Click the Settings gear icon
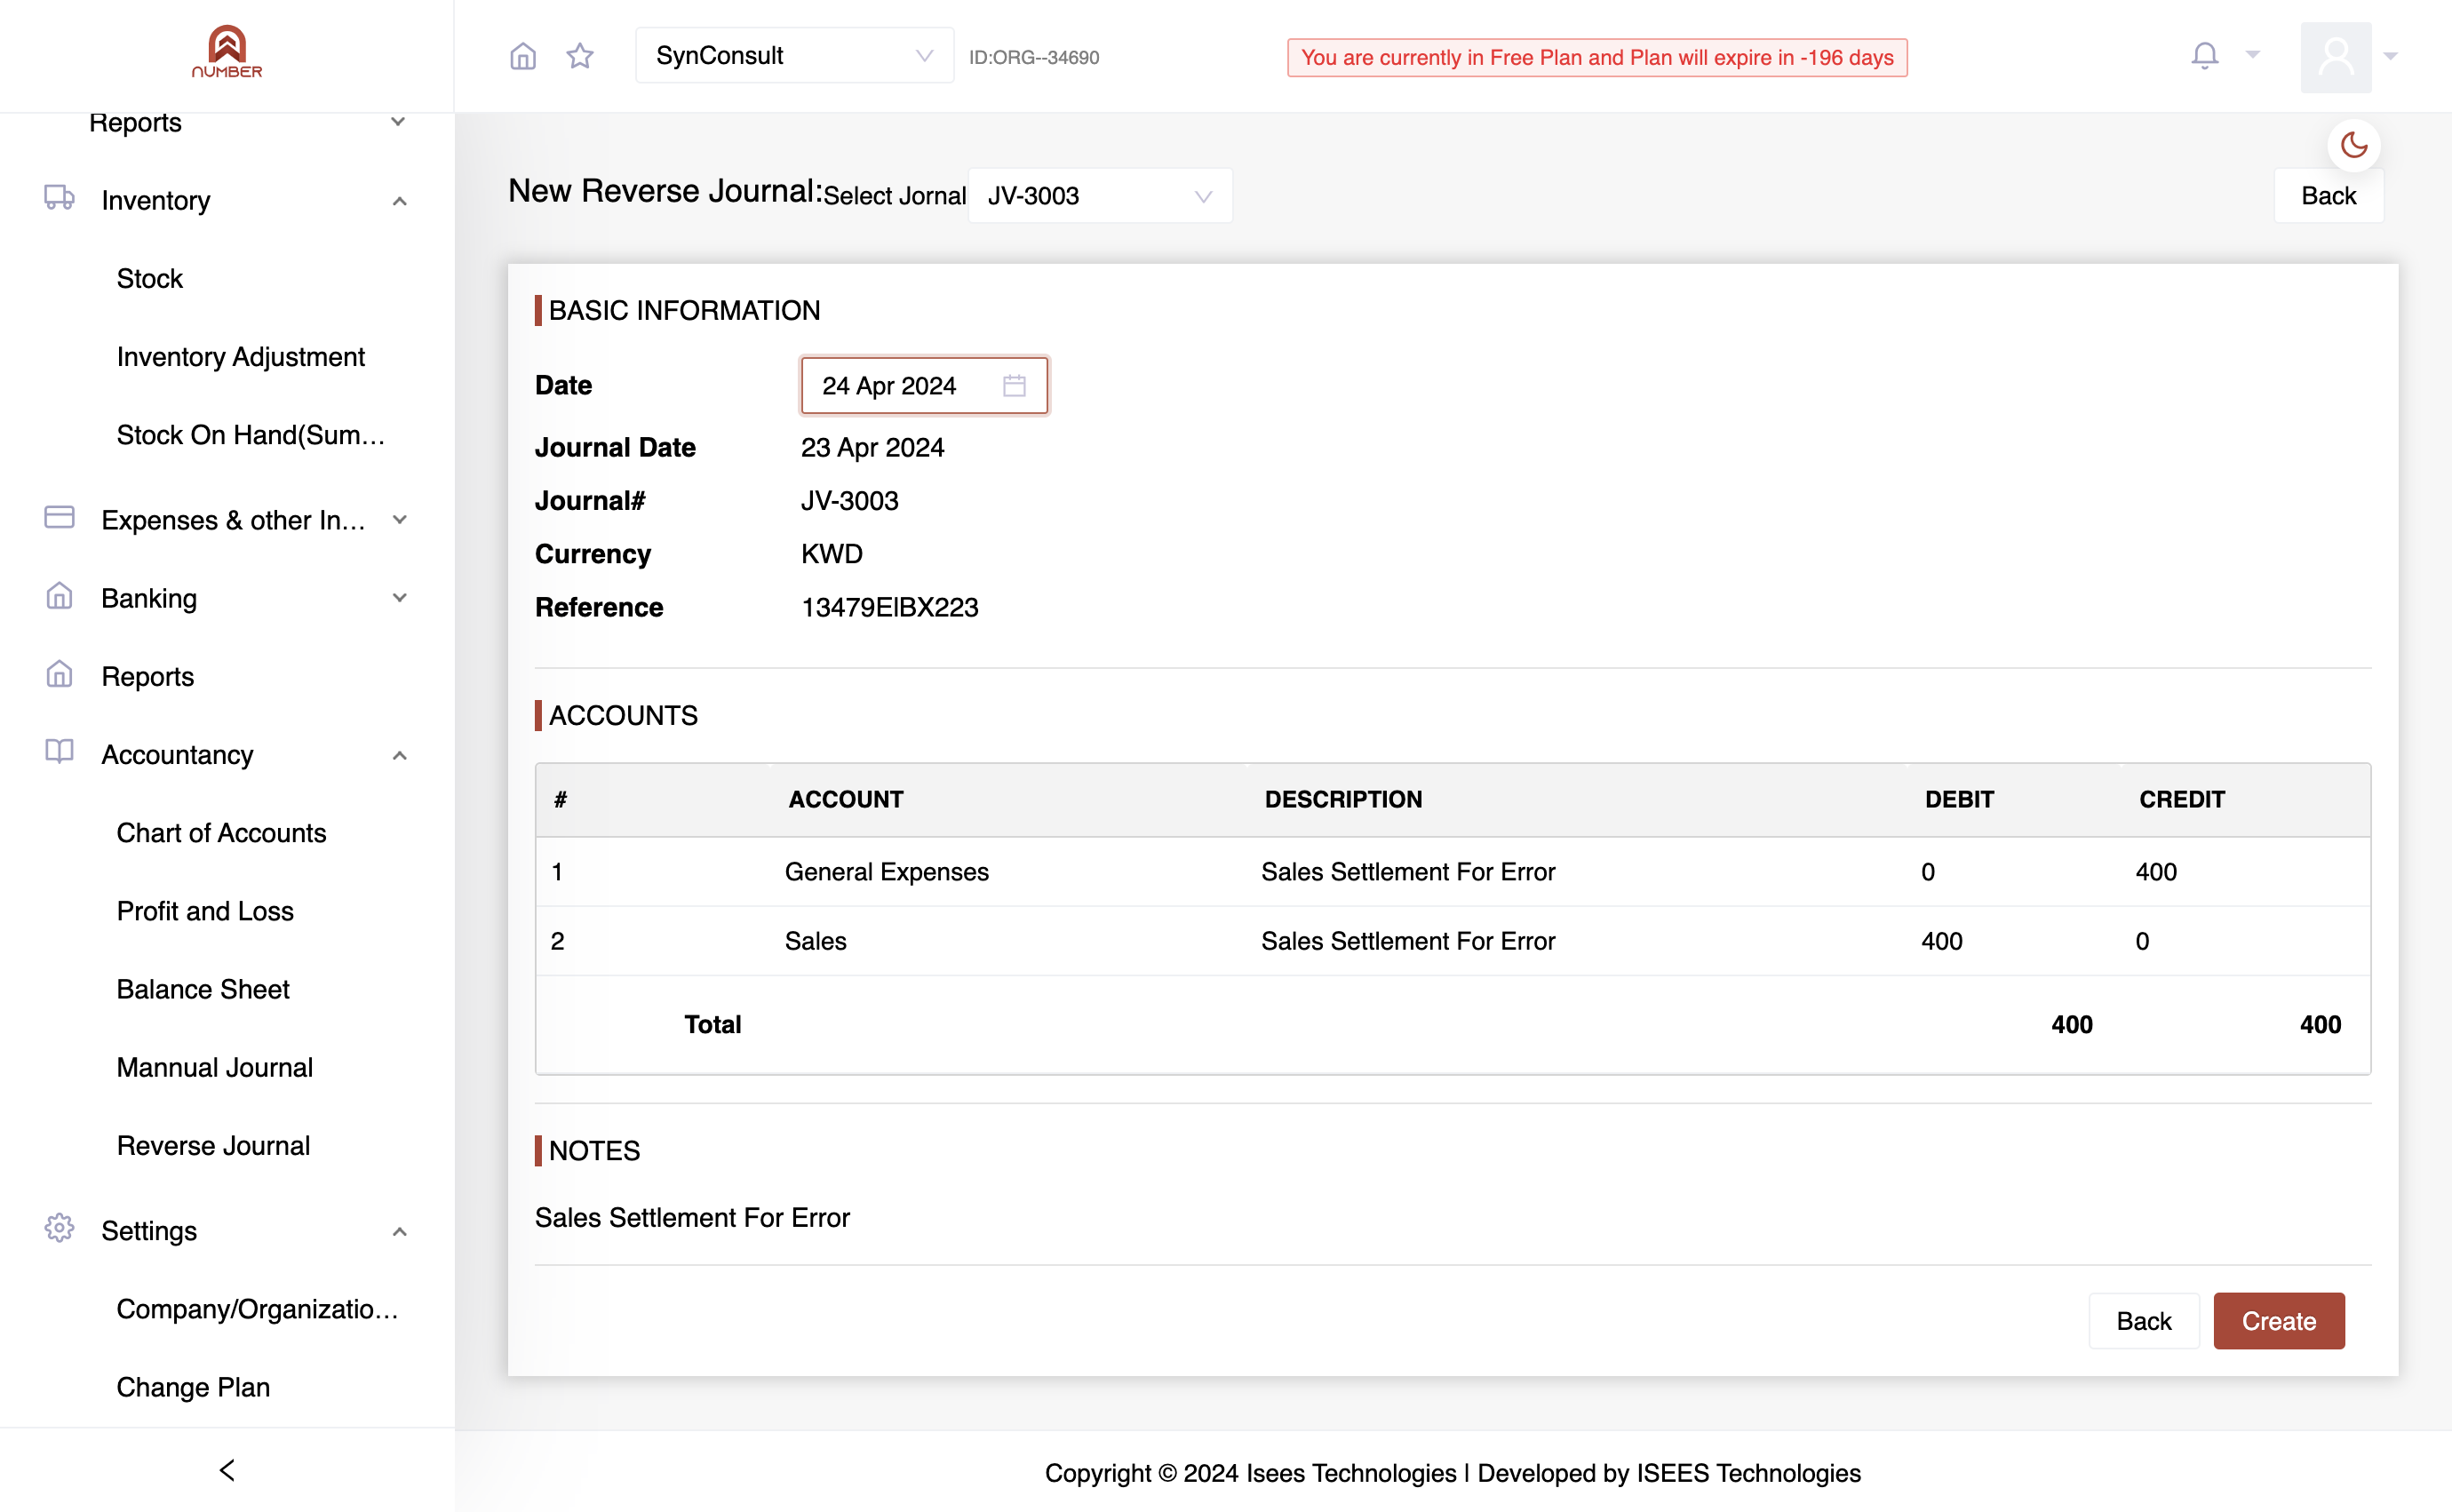The width and height of the screenshot is (2452, 1512). (59, 1228)
